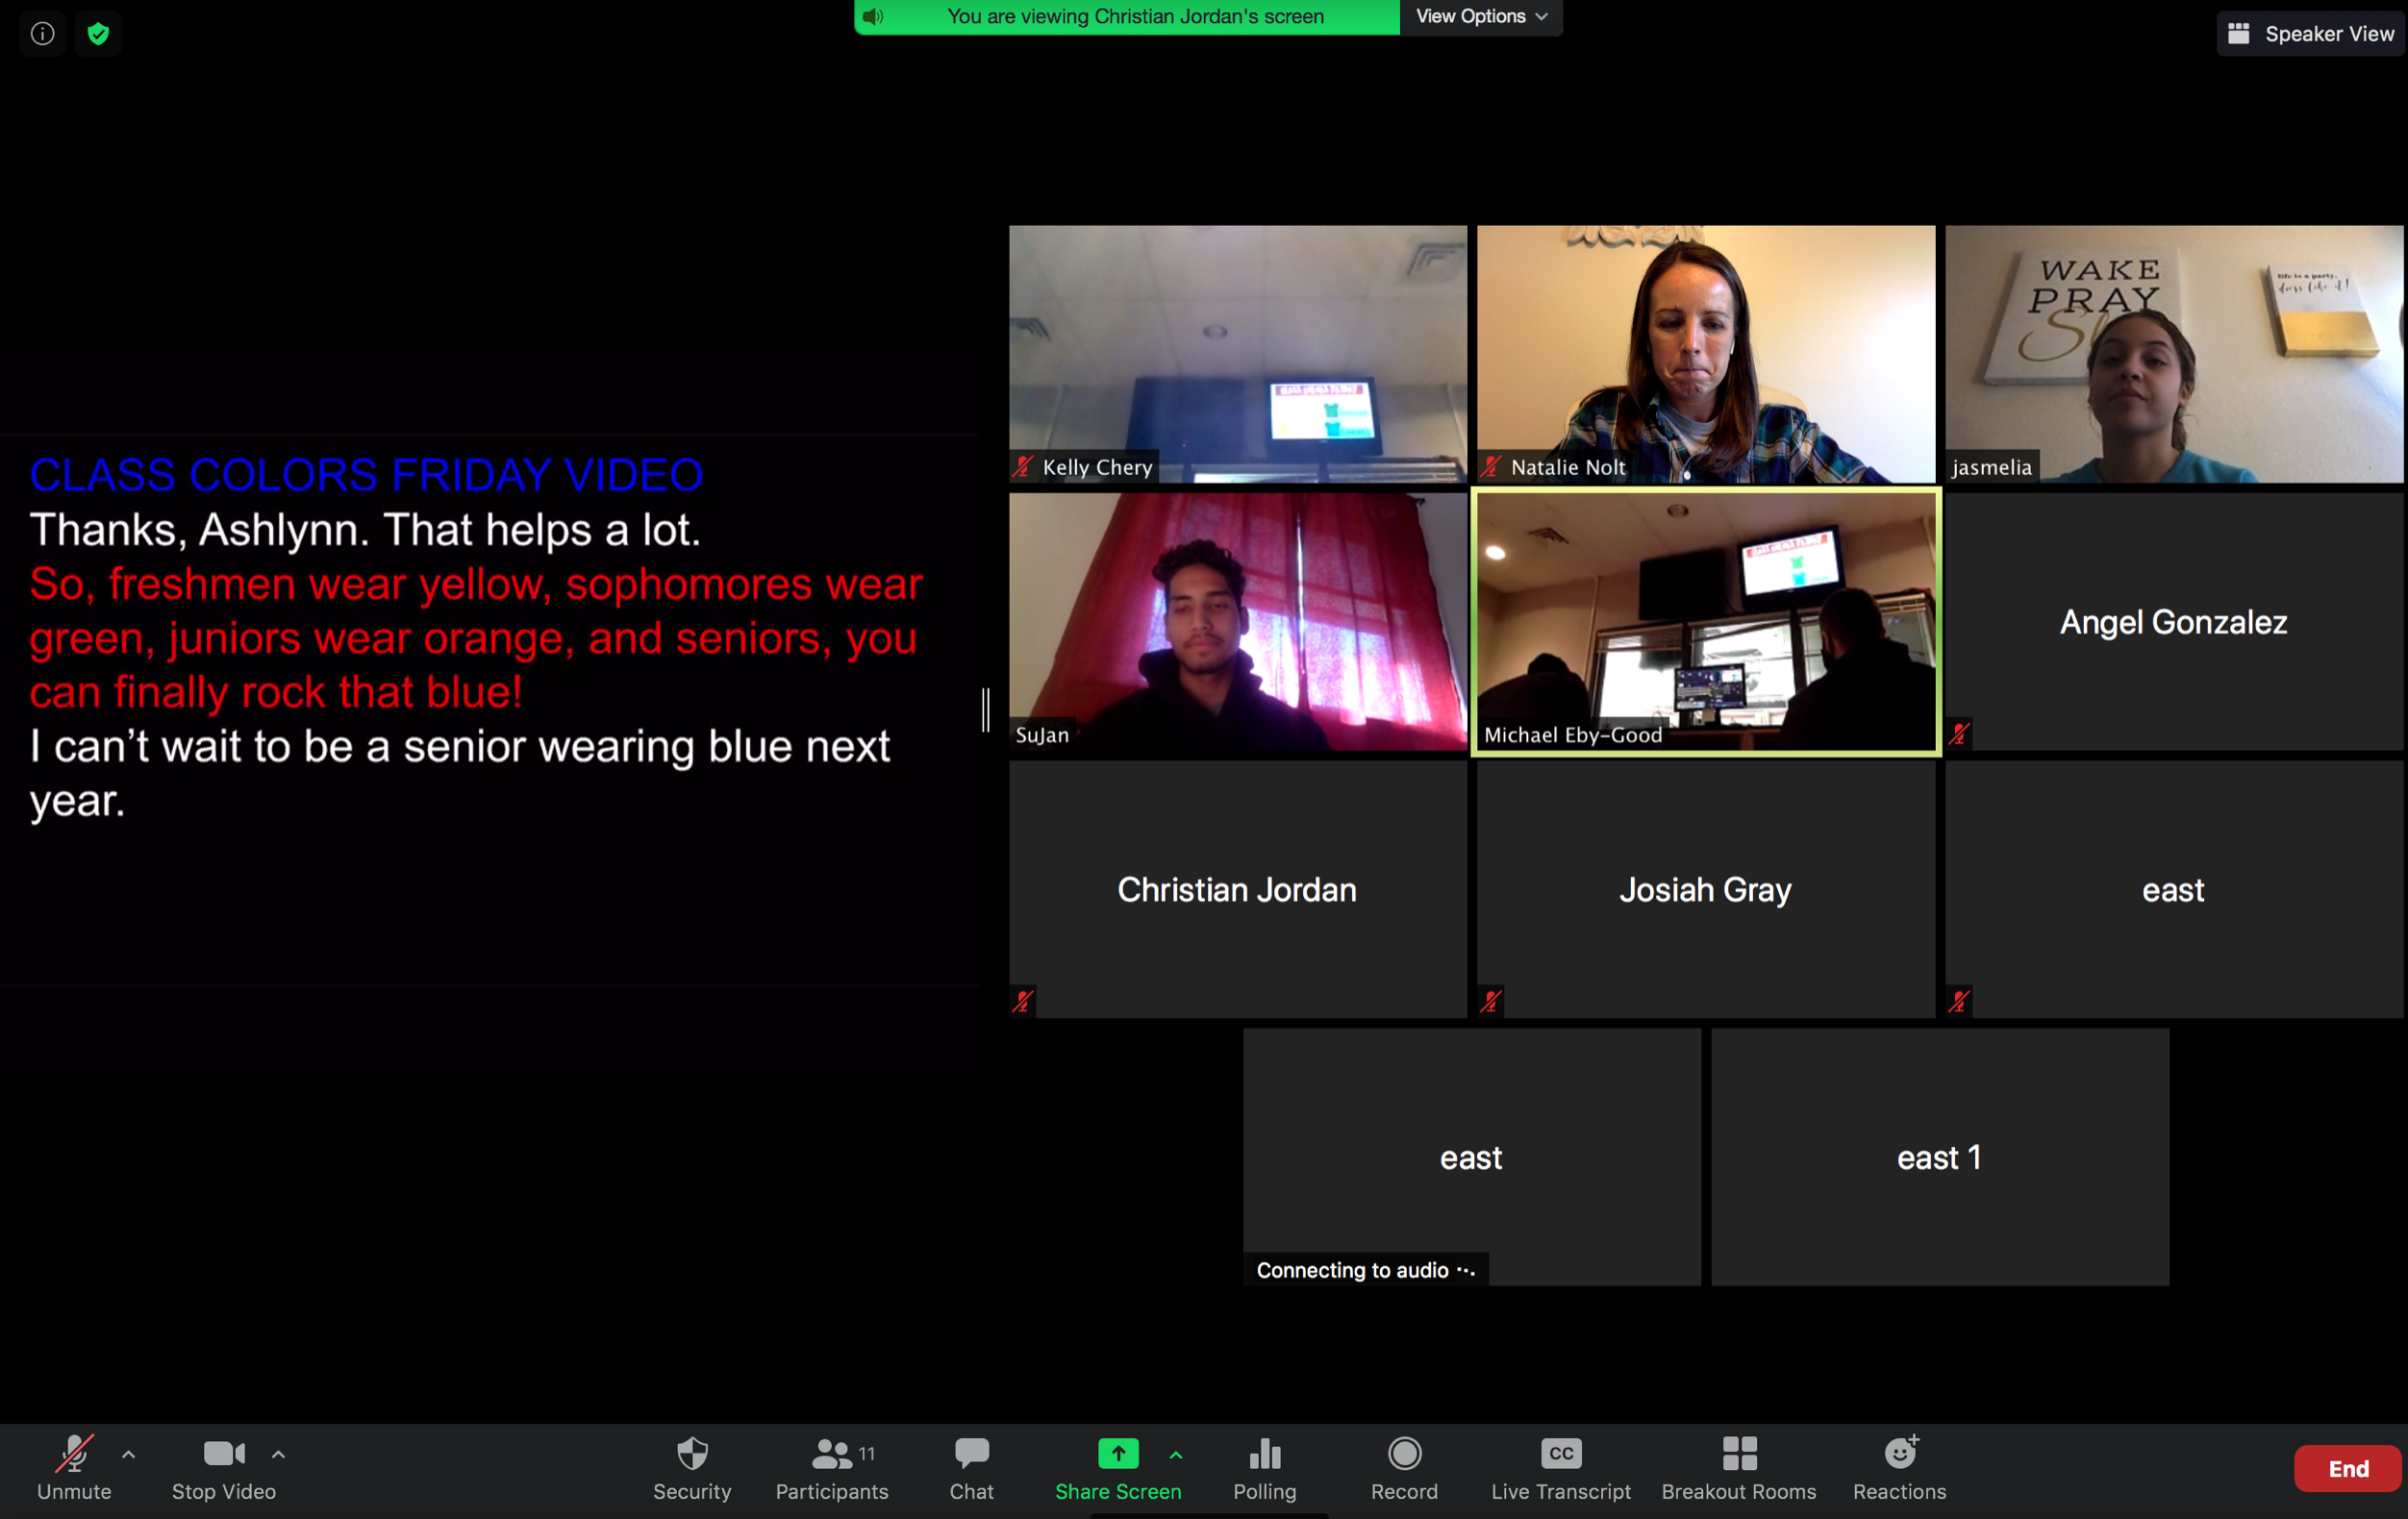Screen dimensions: 2408x1519
Task: Switch to Speaker View
Action: click(2310, 34)
